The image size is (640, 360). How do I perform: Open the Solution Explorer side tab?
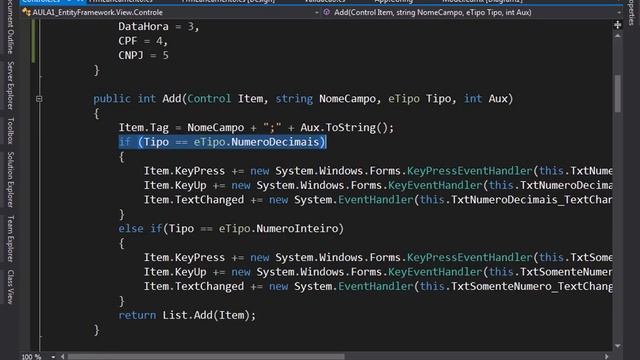[x=11, y=180]
